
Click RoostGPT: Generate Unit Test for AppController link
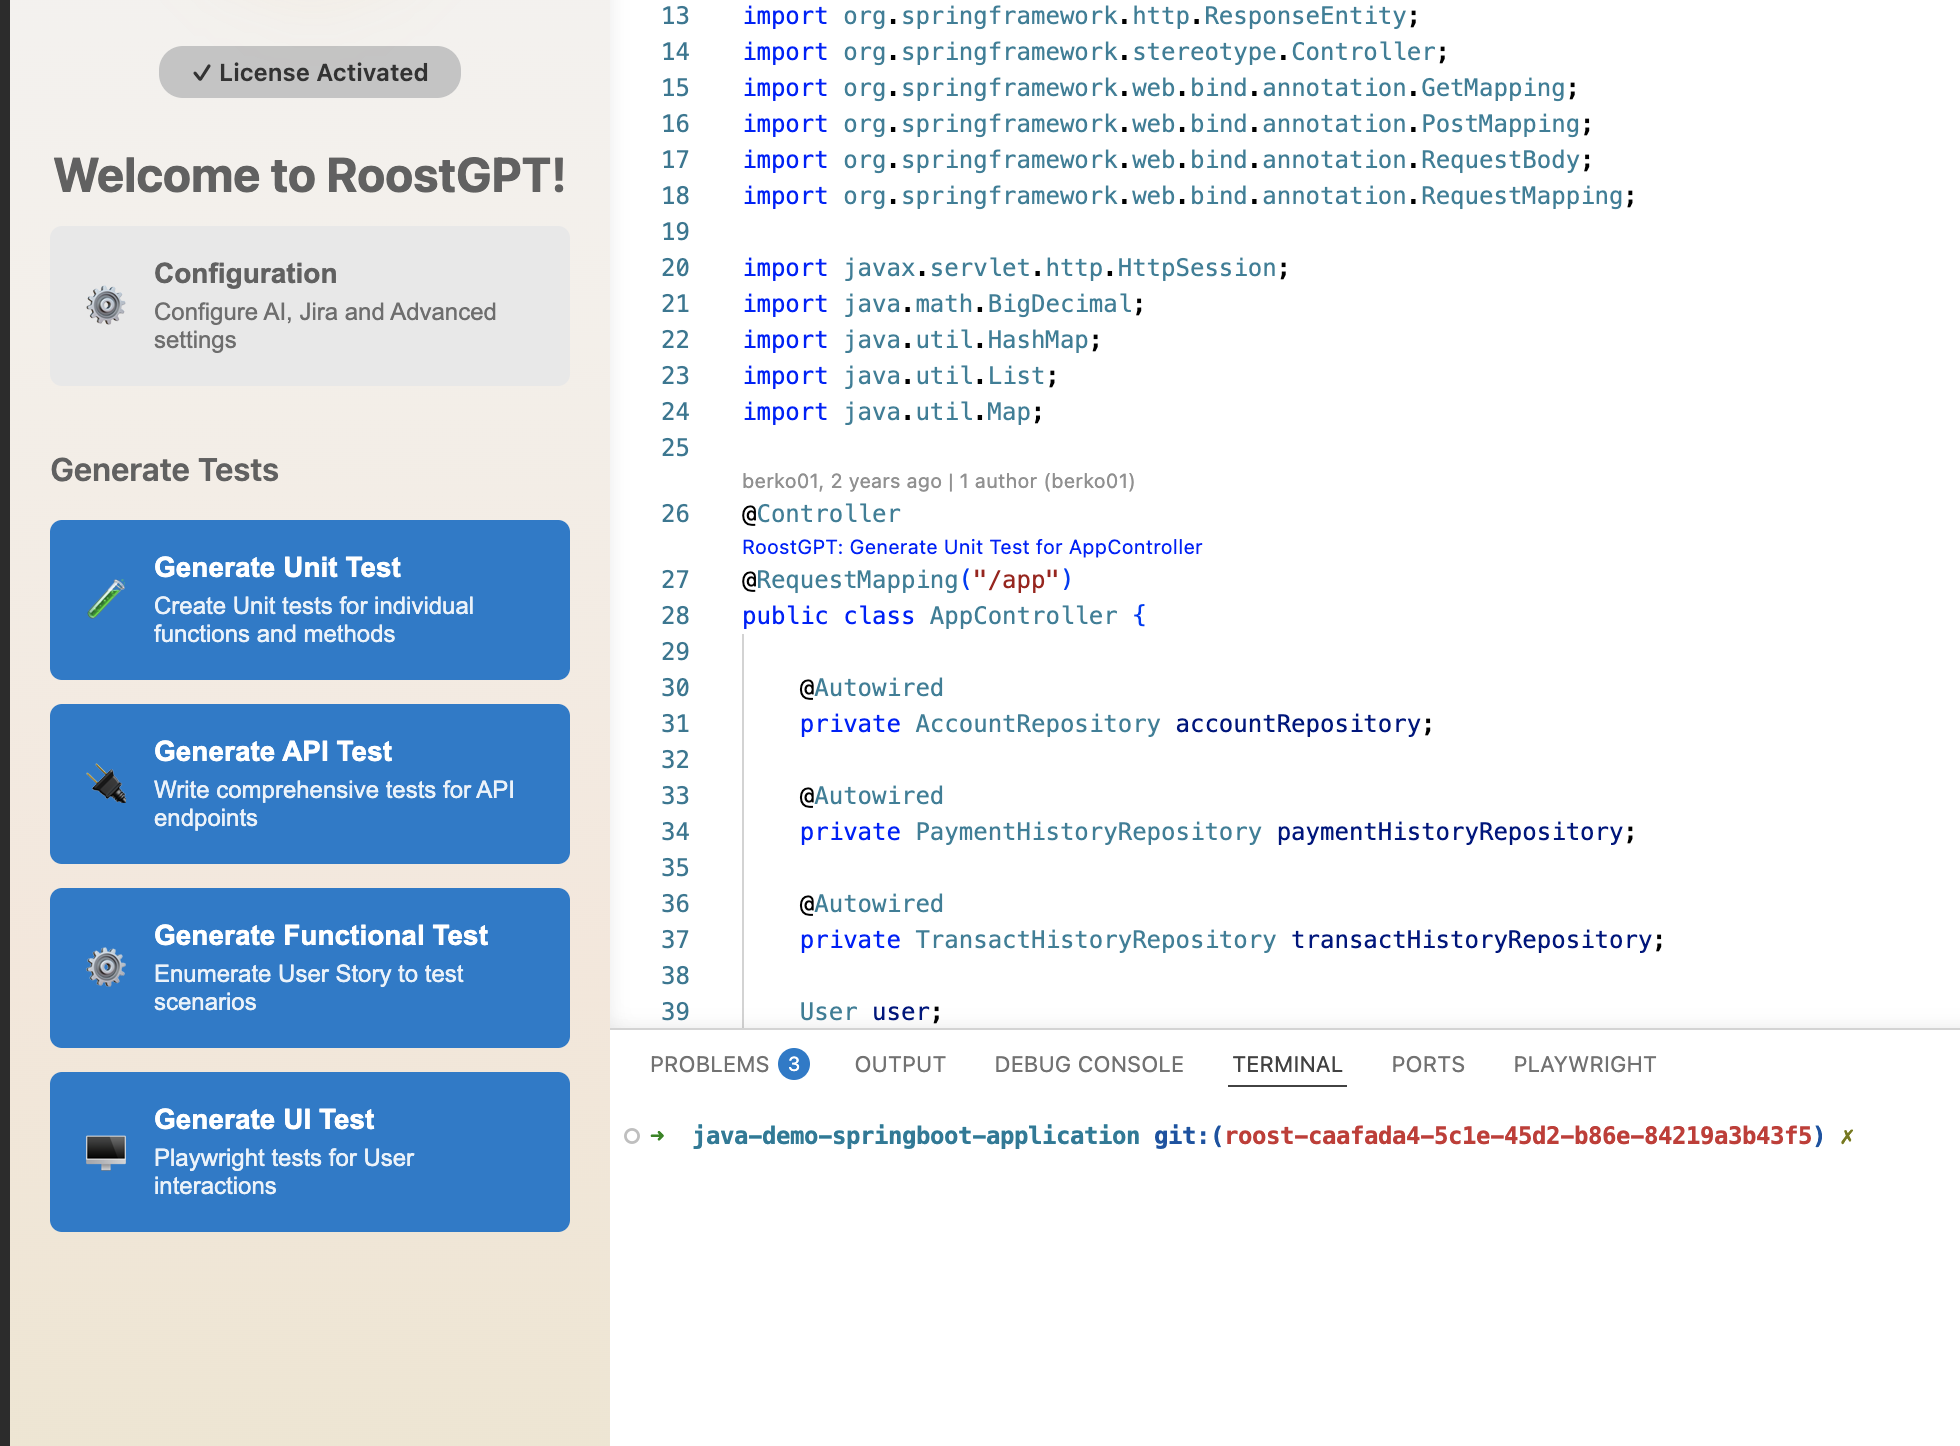[x=971, y=547]
